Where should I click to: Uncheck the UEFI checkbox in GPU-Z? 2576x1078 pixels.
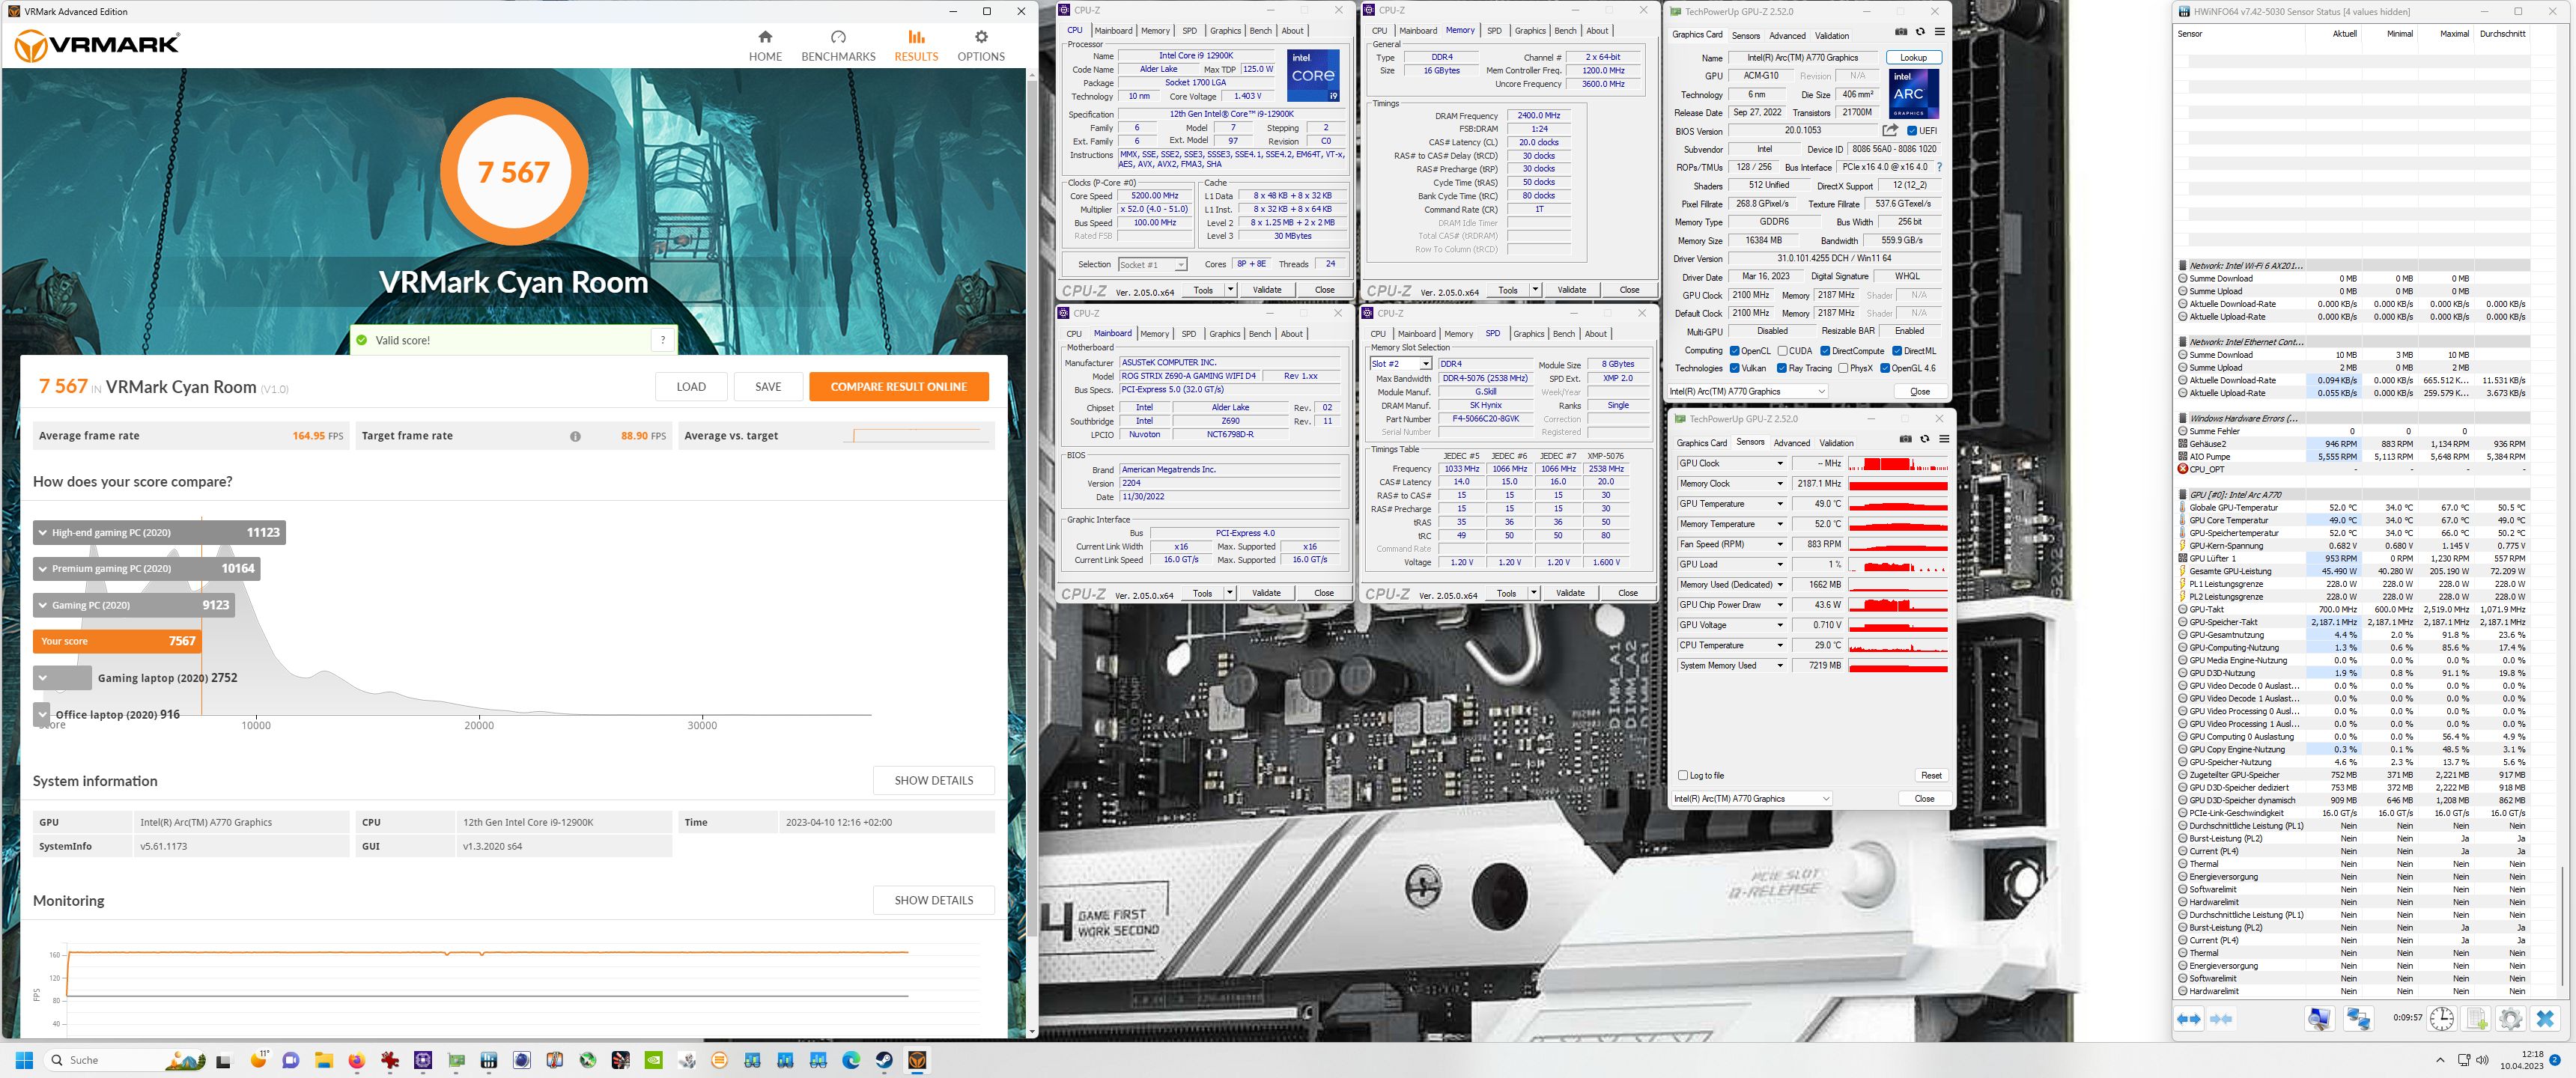pos(1912,131)
